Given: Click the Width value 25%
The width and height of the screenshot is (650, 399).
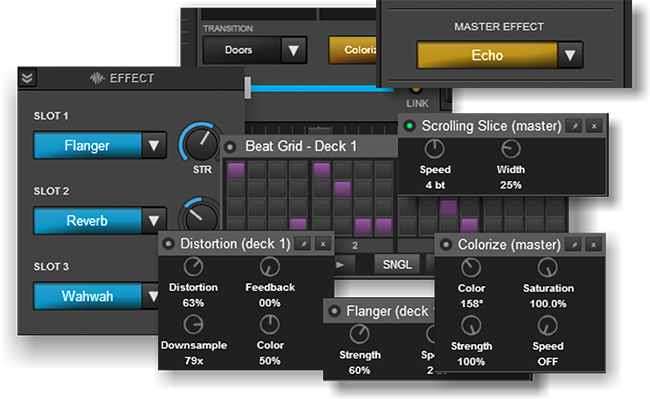Looking at the screenshot, I should click(511, 185).
